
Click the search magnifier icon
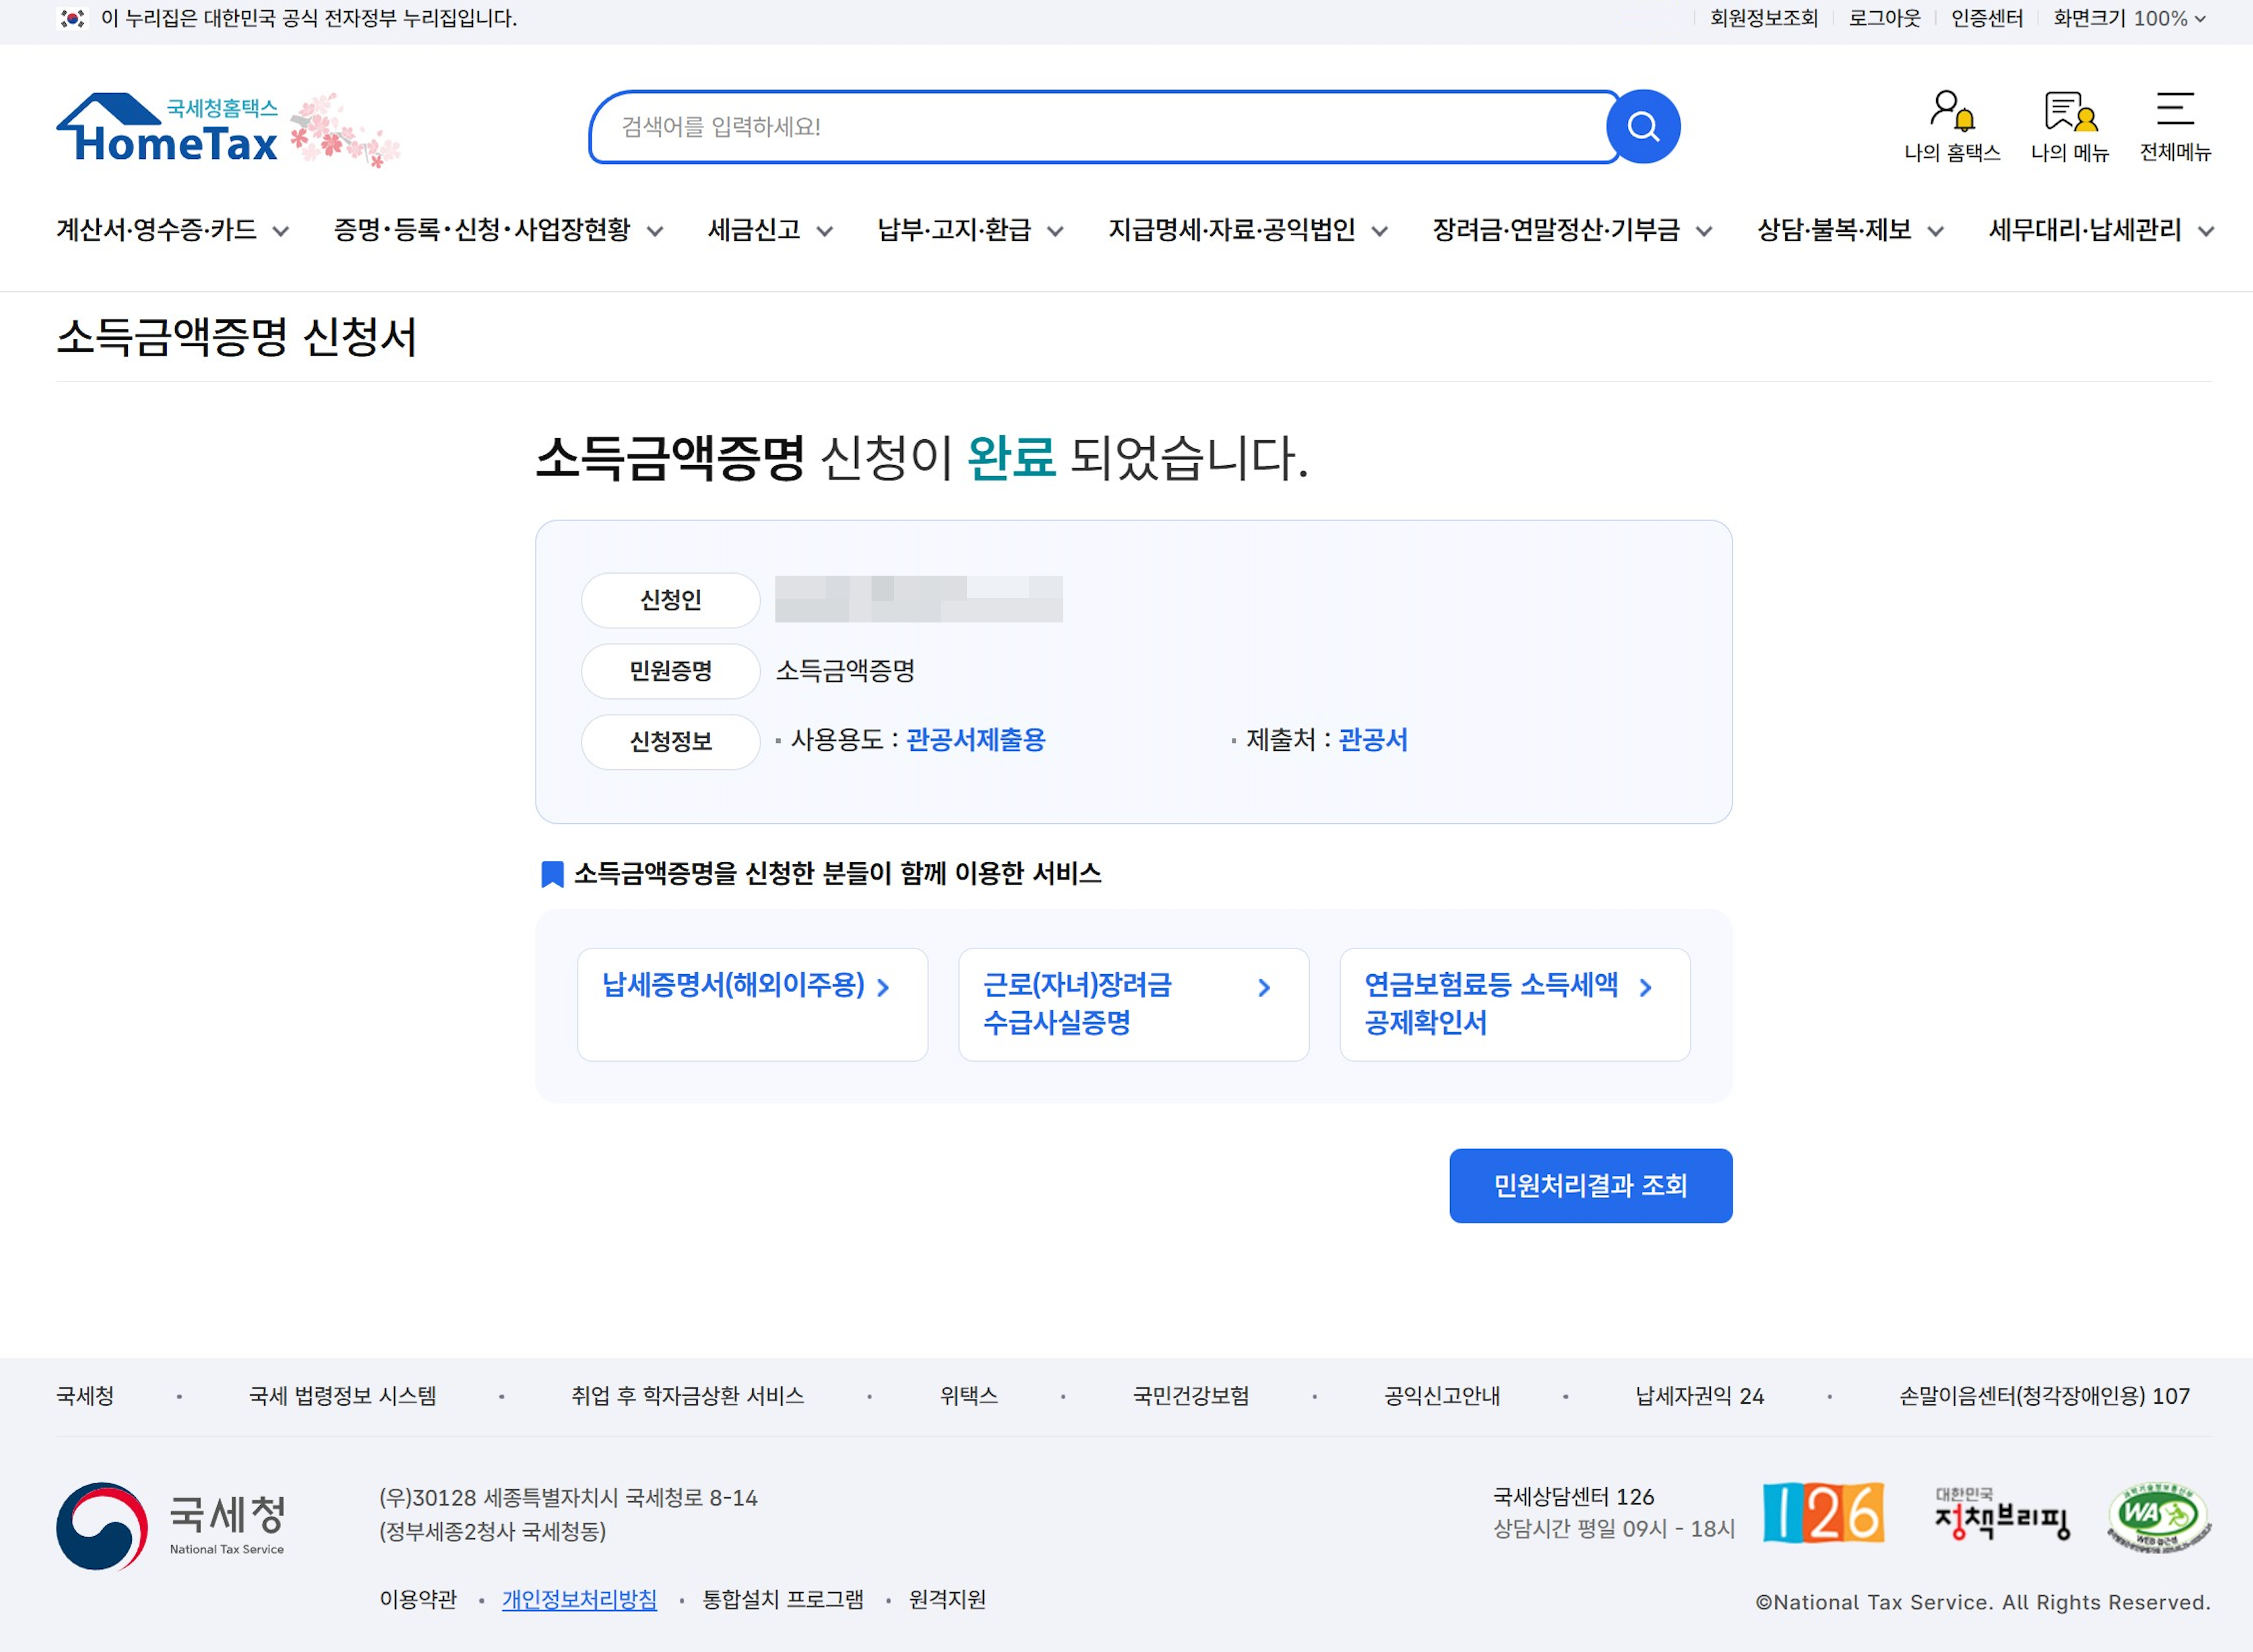pyautogui.click(x=1643, y=126)
